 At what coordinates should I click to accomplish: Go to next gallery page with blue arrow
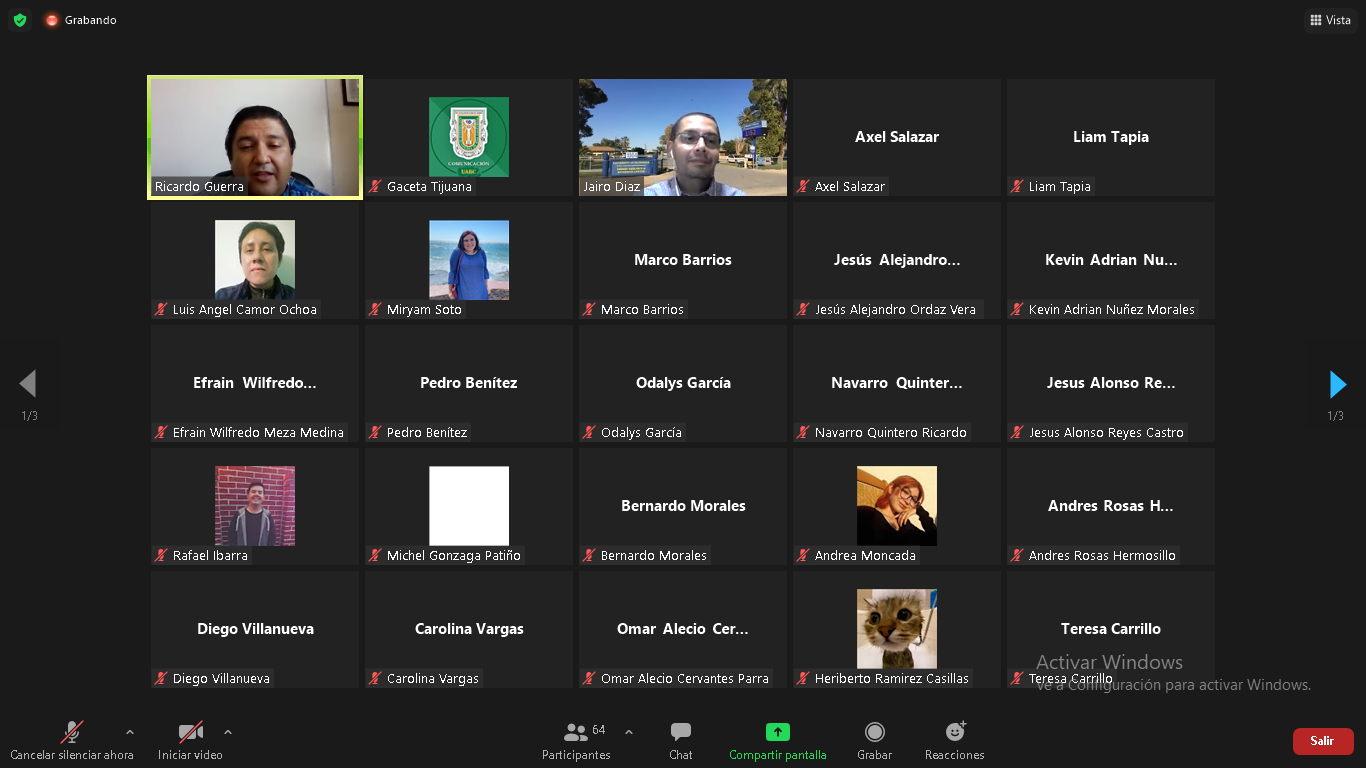point(1337,384)
